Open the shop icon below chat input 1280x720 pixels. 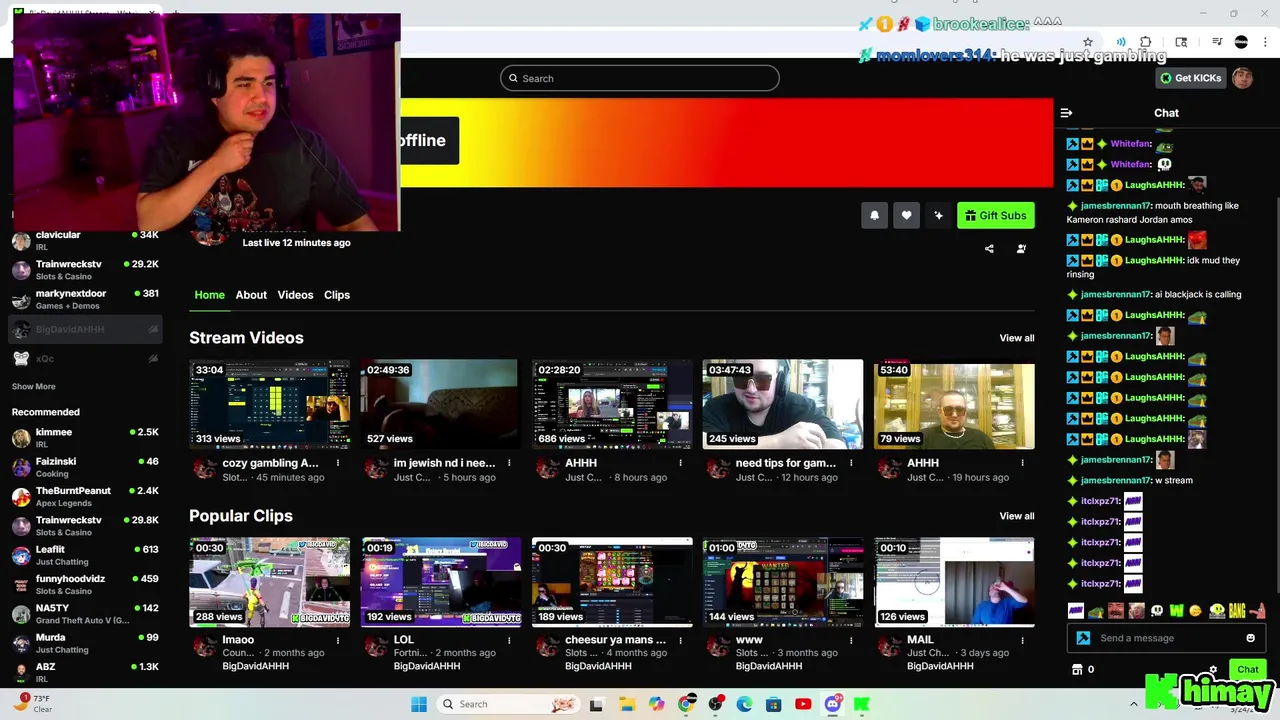coord(1077,669)
